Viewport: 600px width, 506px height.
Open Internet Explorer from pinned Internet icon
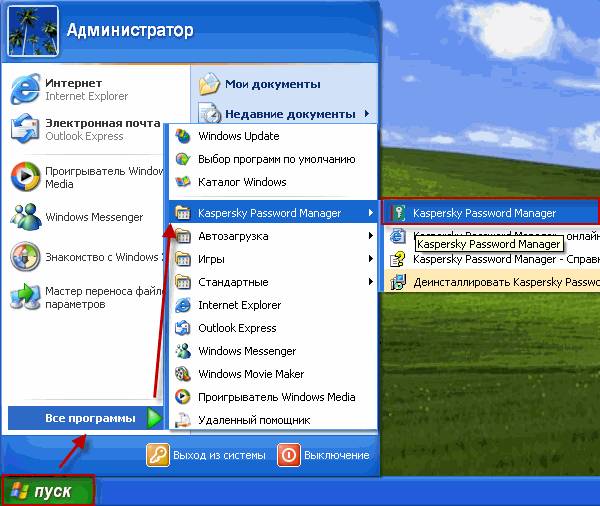pos(25,89)
